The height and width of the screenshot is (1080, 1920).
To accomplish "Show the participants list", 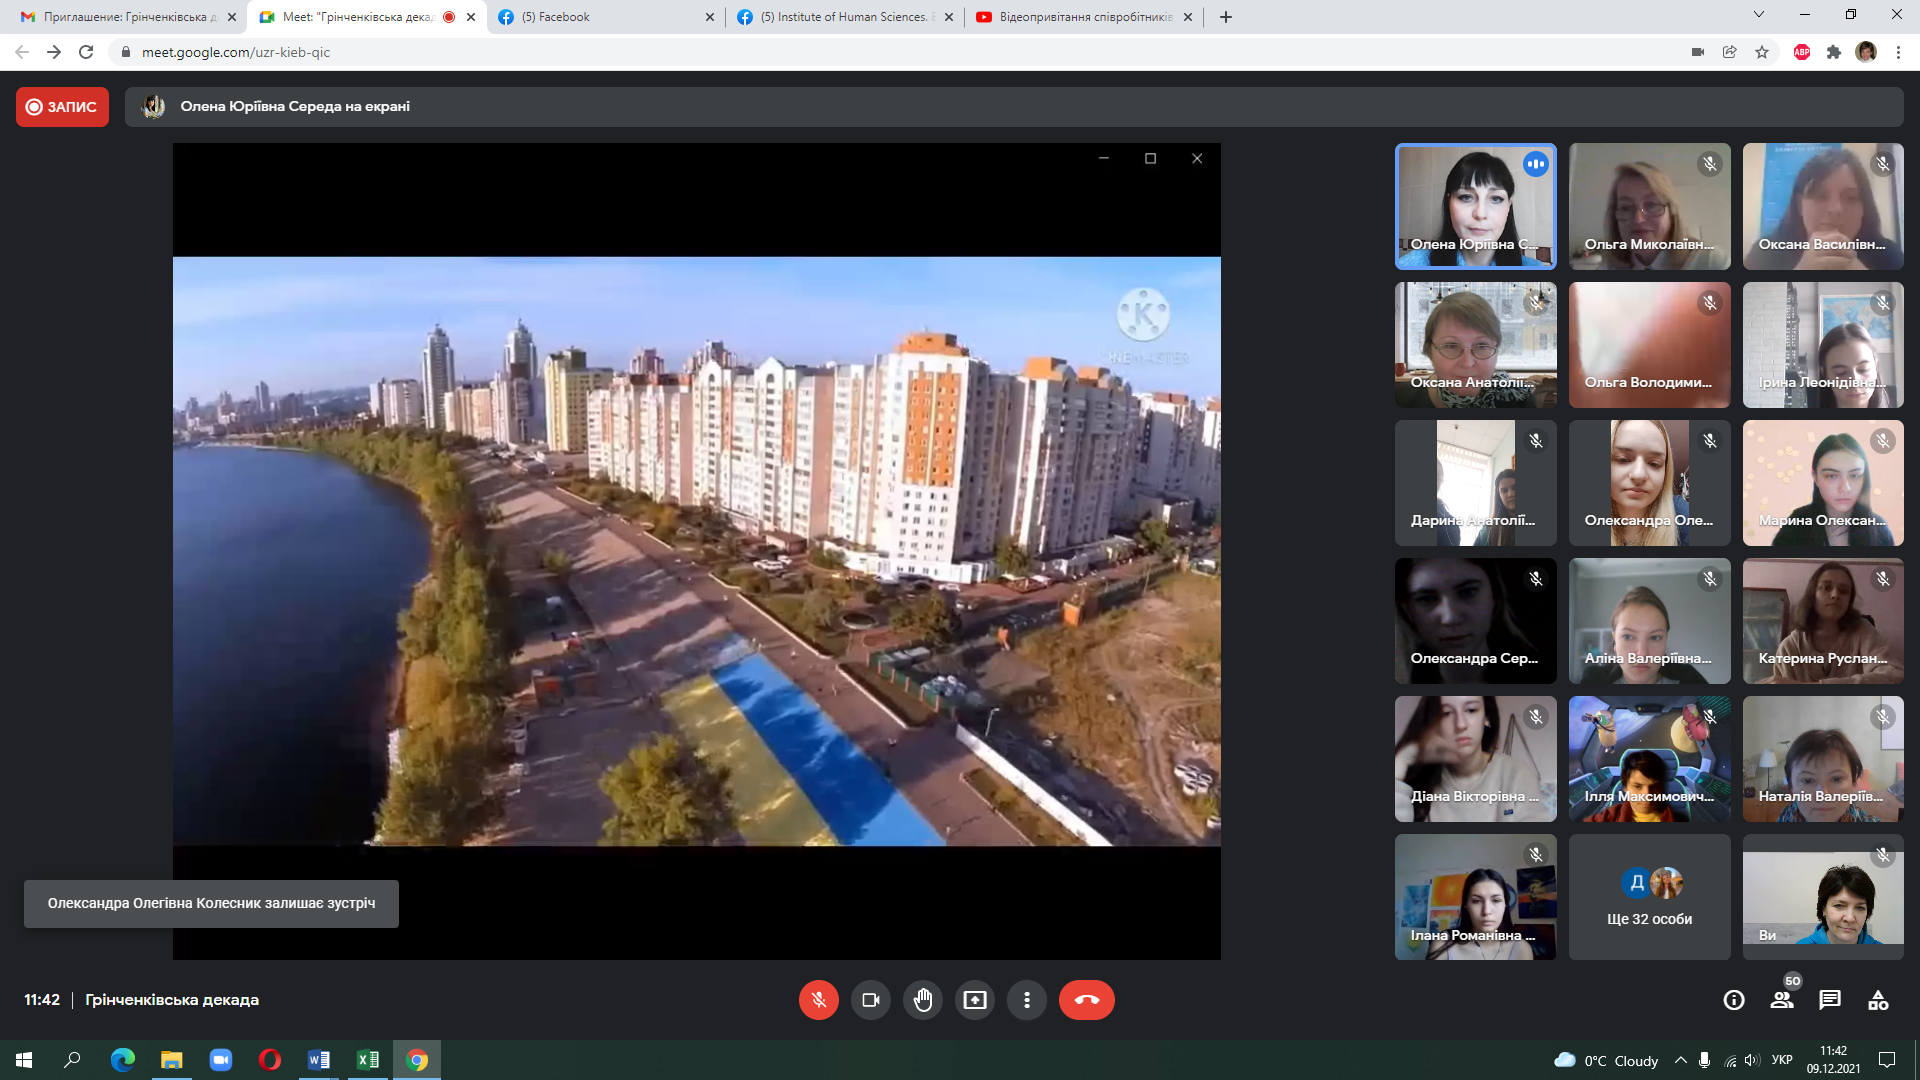I will click(x=1782, y=1000).
